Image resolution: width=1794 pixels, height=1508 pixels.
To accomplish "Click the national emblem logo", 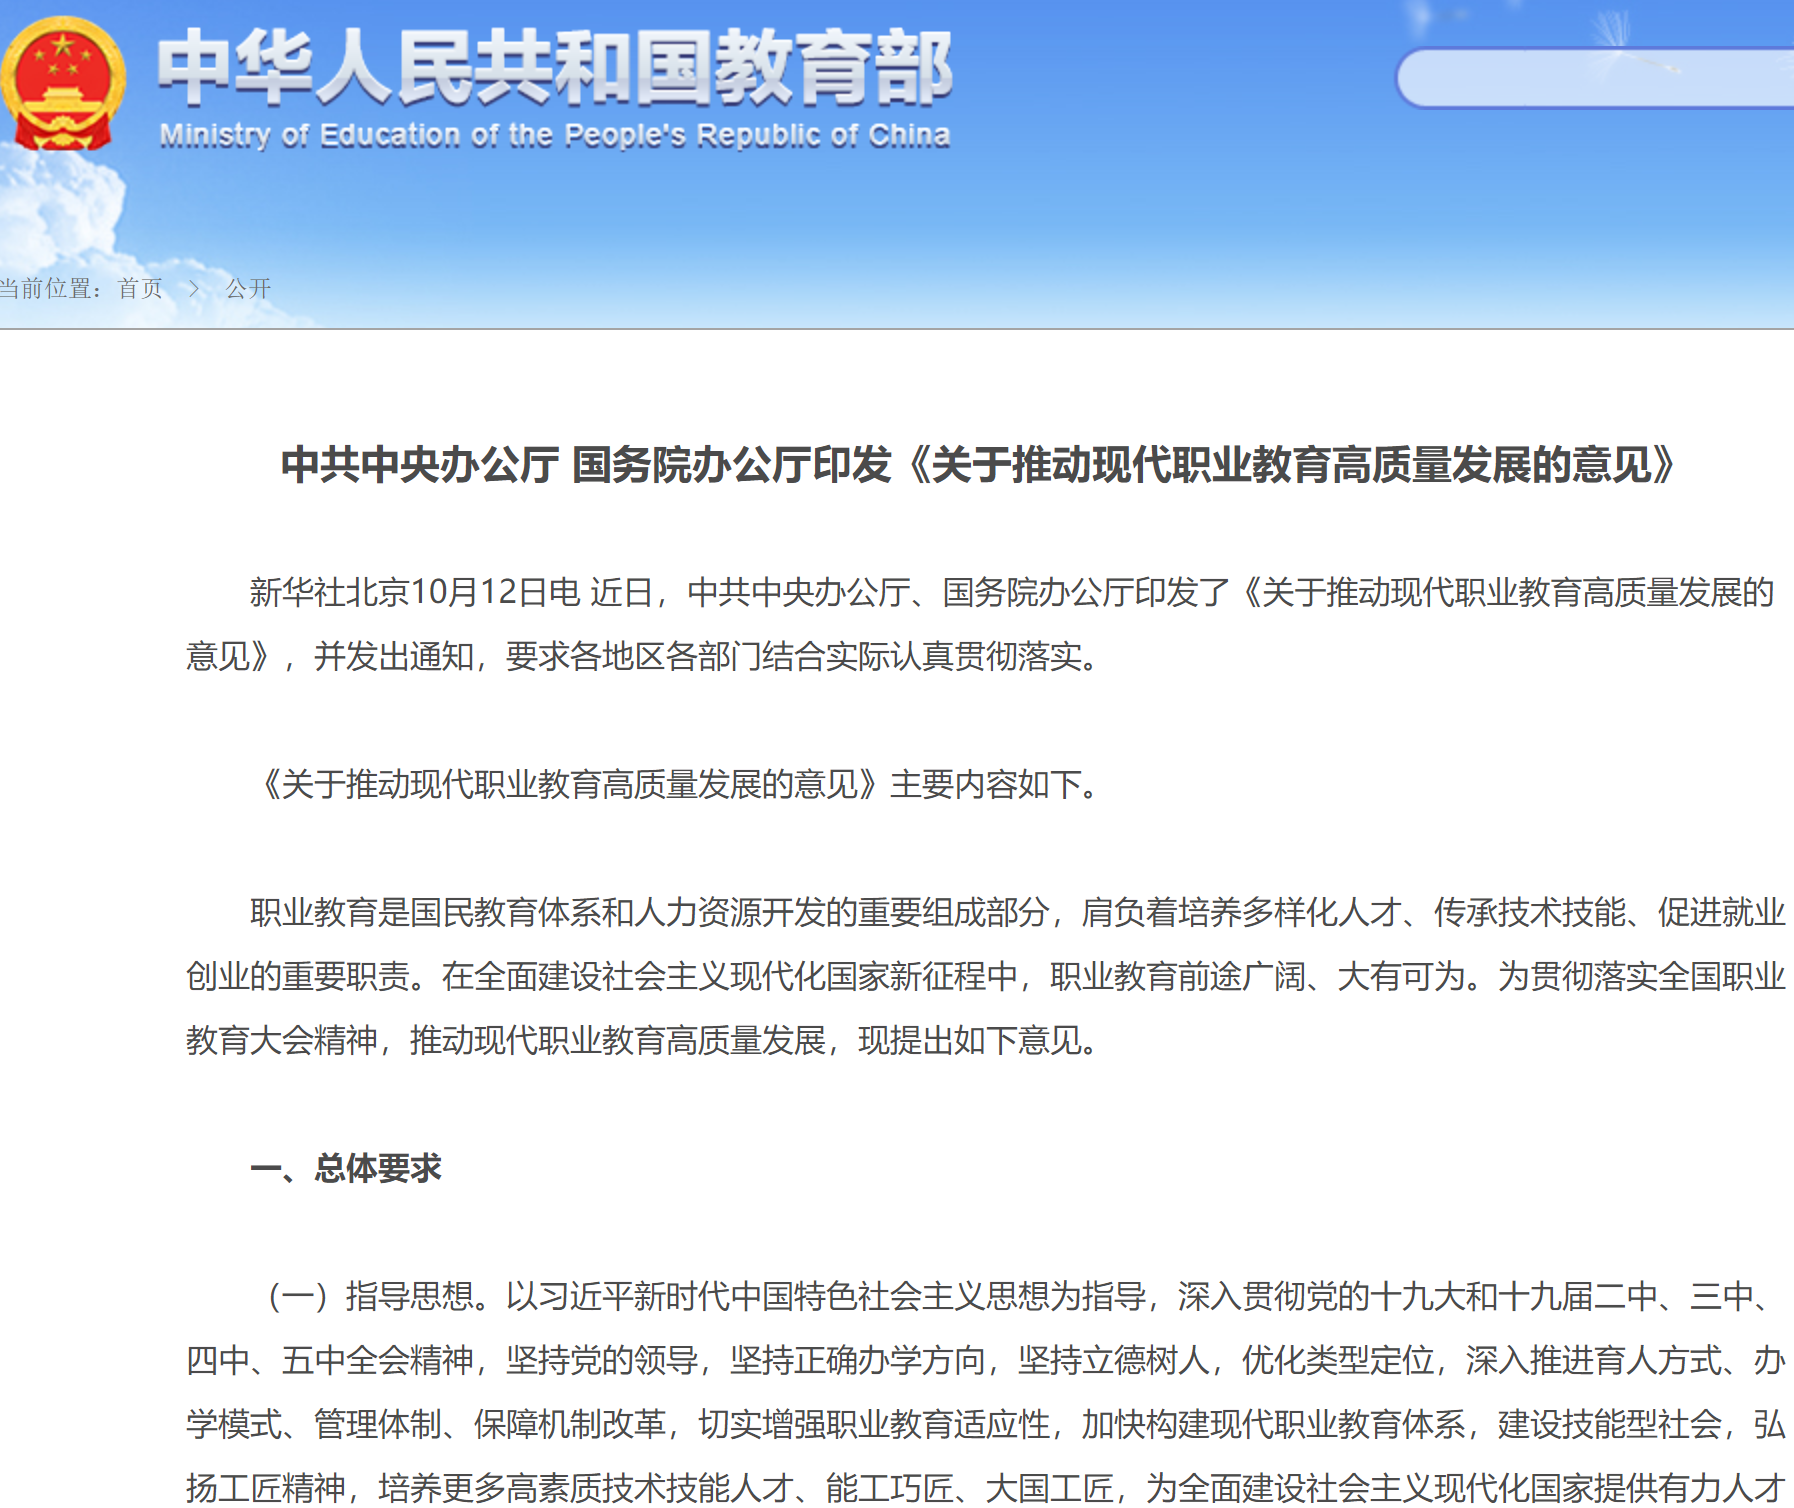I will point(63,83).
